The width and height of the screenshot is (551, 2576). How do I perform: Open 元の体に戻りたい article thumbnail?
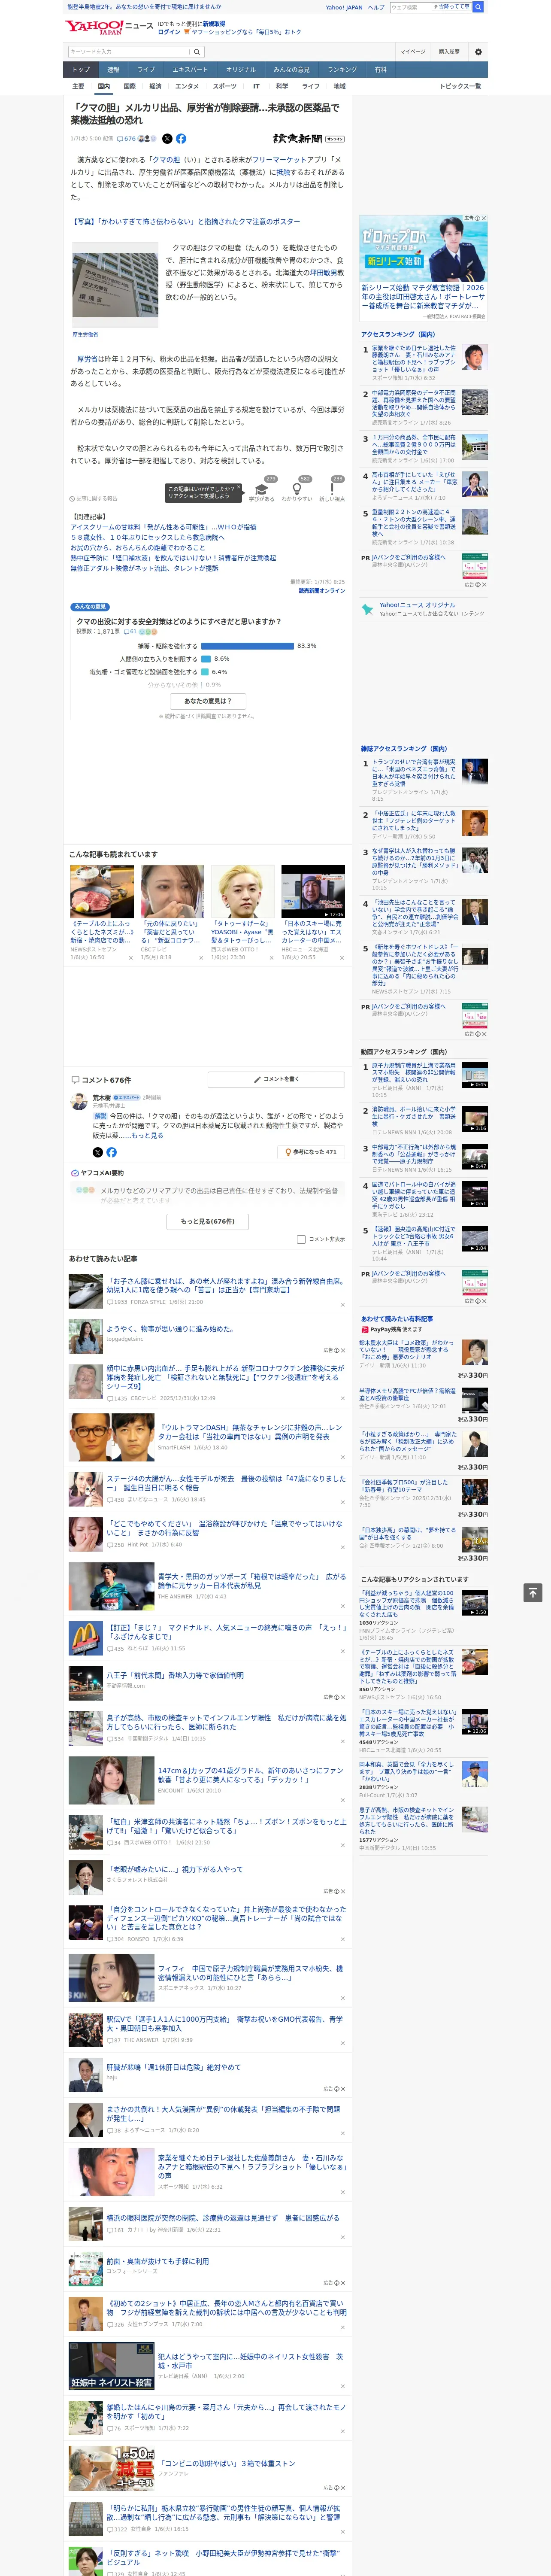(x=172, y=892)
